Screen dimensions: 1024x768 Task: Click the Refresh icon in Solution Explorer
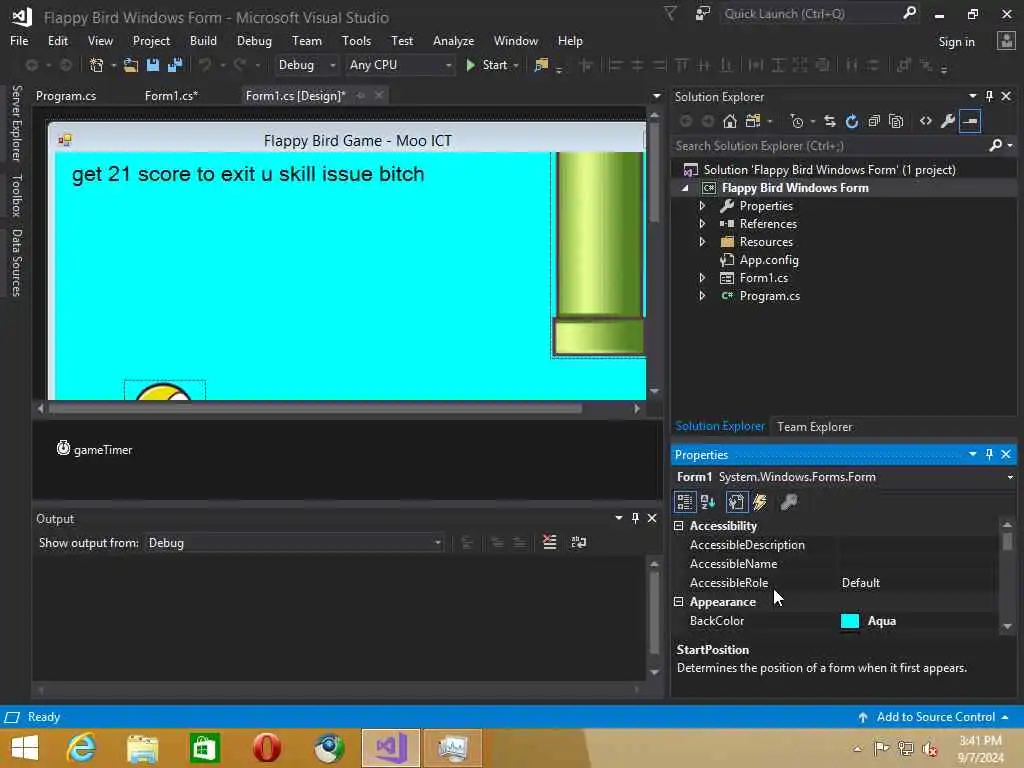click(x=852, y=121)
